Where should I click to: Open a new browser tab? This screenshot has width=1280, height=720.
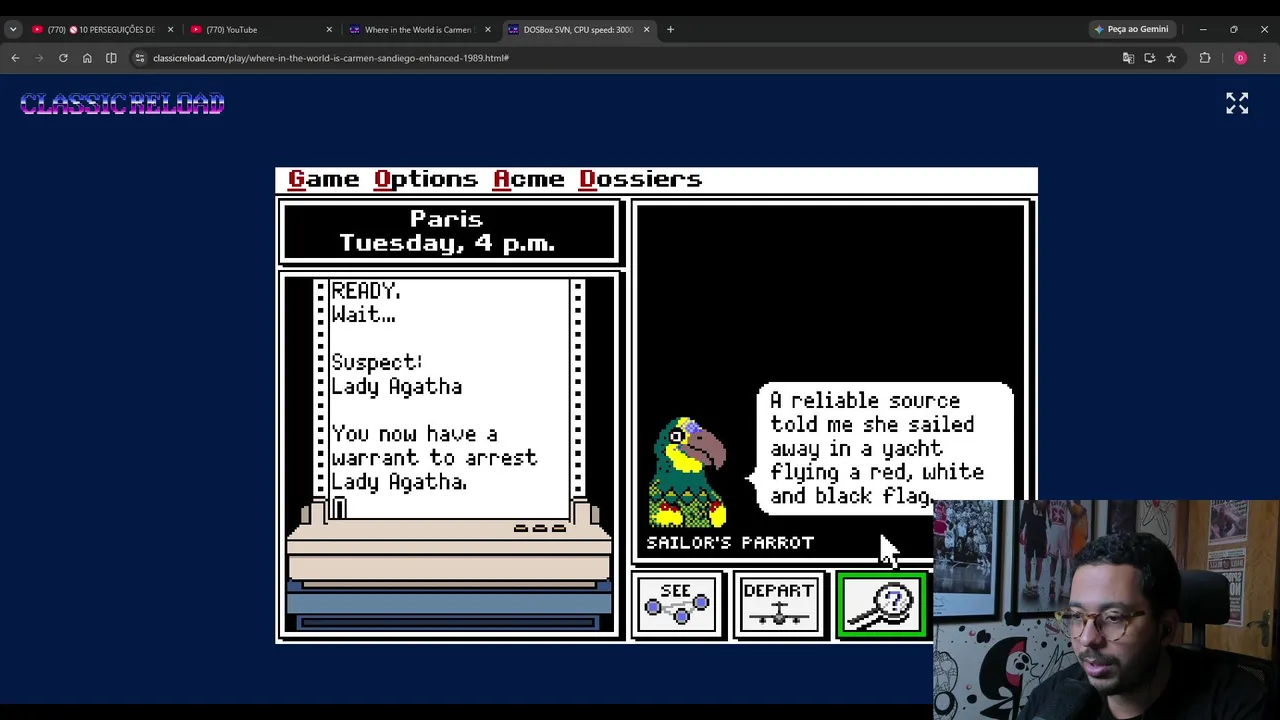[670, 29]
